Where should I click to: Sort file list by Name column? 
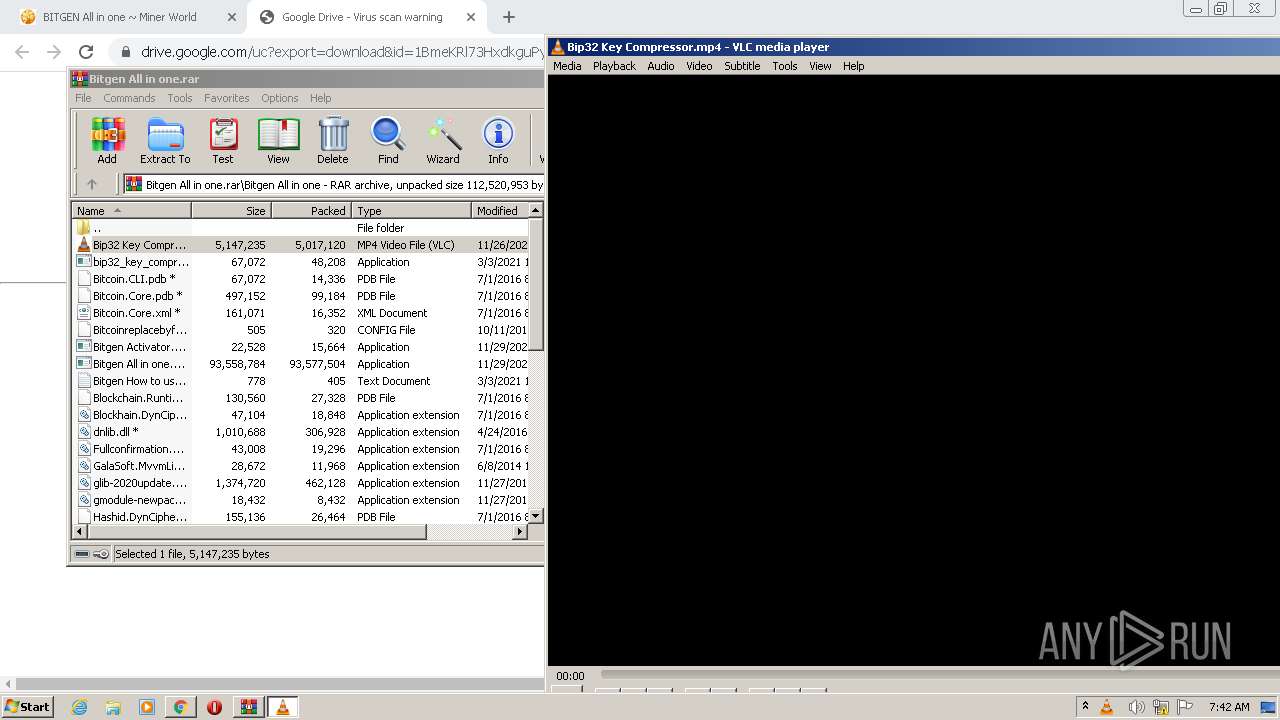click(131, 210)
